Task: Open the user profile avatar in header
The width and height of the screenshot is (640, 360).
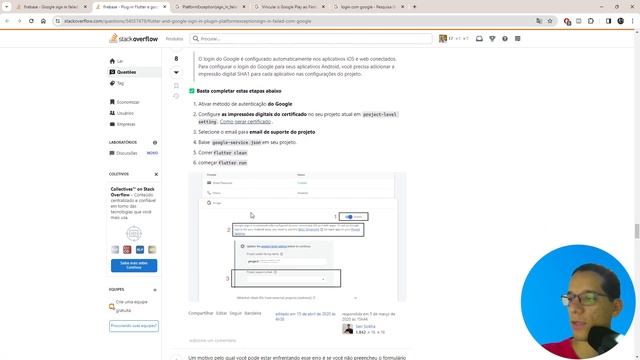Action: [443, 38]
